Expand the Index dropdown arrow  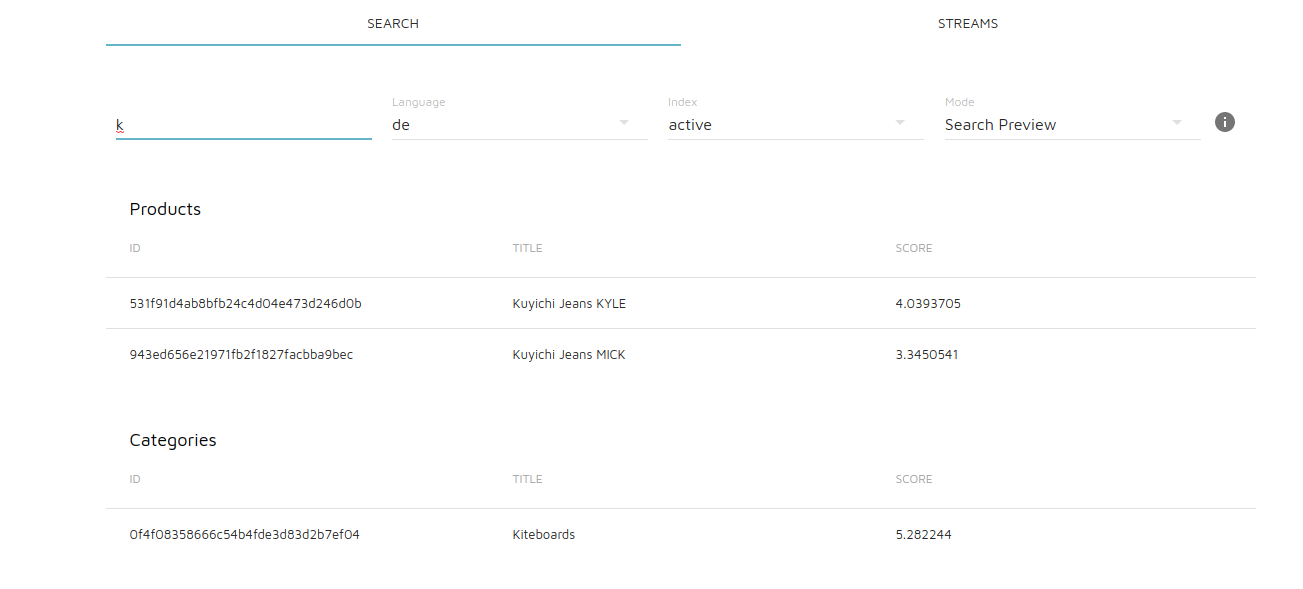point(900,122)
